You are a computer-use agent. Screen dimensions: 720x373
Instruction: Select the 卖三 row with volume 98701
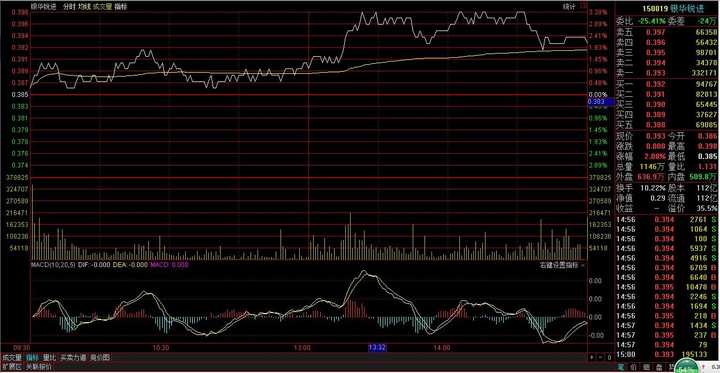point(667,52)
